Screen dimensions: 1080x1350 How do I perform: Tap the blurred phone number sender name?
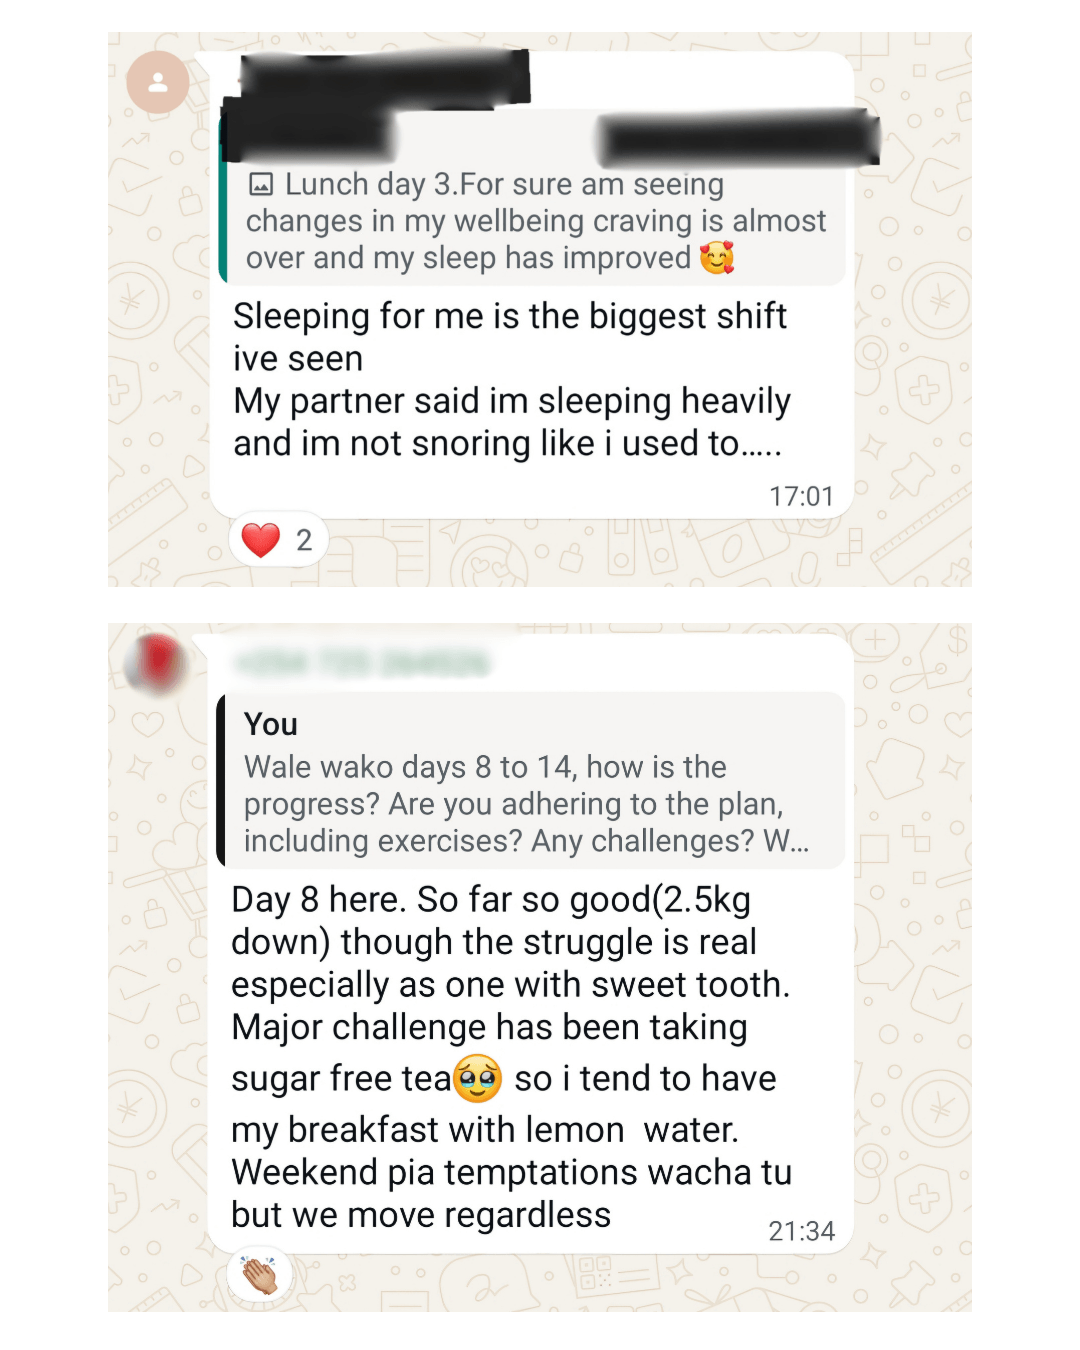click(362, 663)
